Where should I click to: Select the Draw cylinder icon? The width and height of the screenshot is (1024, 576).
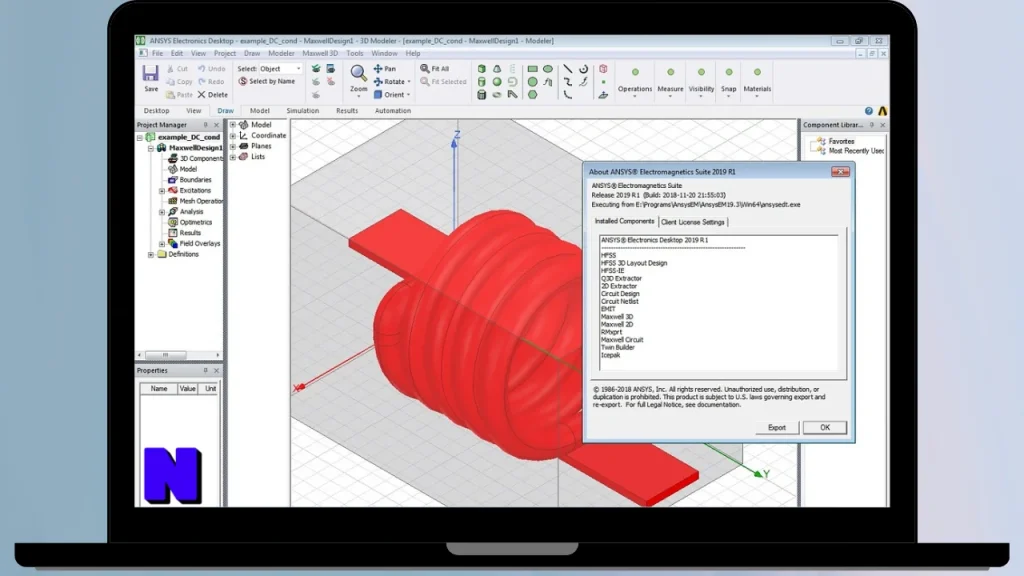coord(482,82)
